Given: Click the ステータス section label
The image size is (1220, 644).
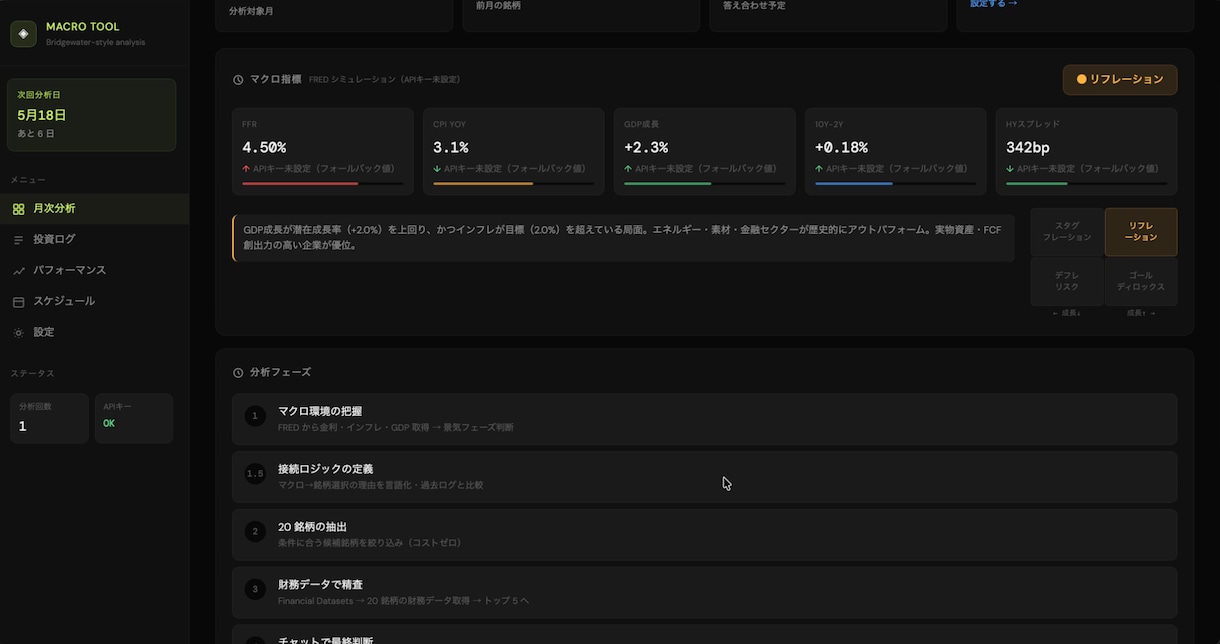Looking at the screenshot, I should [x=32, y=374].
